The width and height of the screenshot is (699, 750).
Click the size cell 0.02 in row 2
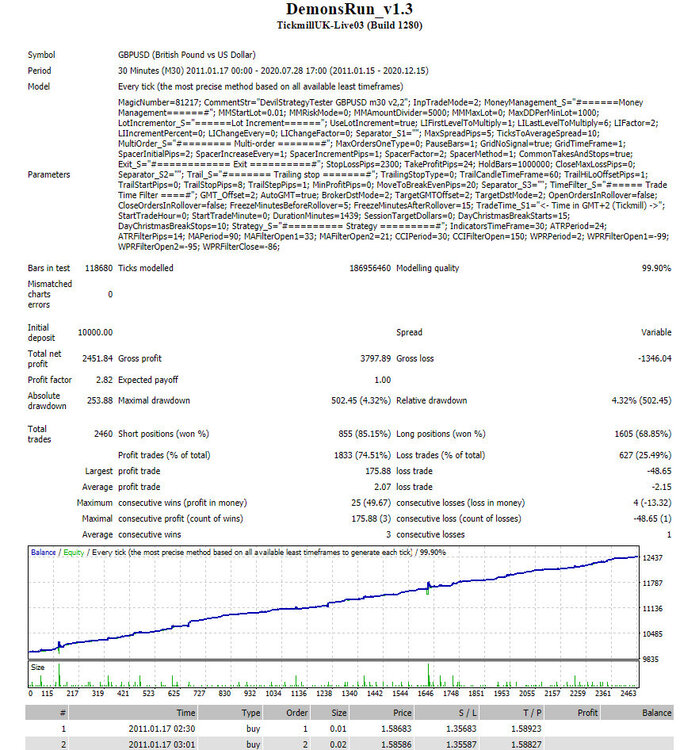pyautogui.click(x=338, y=745)
